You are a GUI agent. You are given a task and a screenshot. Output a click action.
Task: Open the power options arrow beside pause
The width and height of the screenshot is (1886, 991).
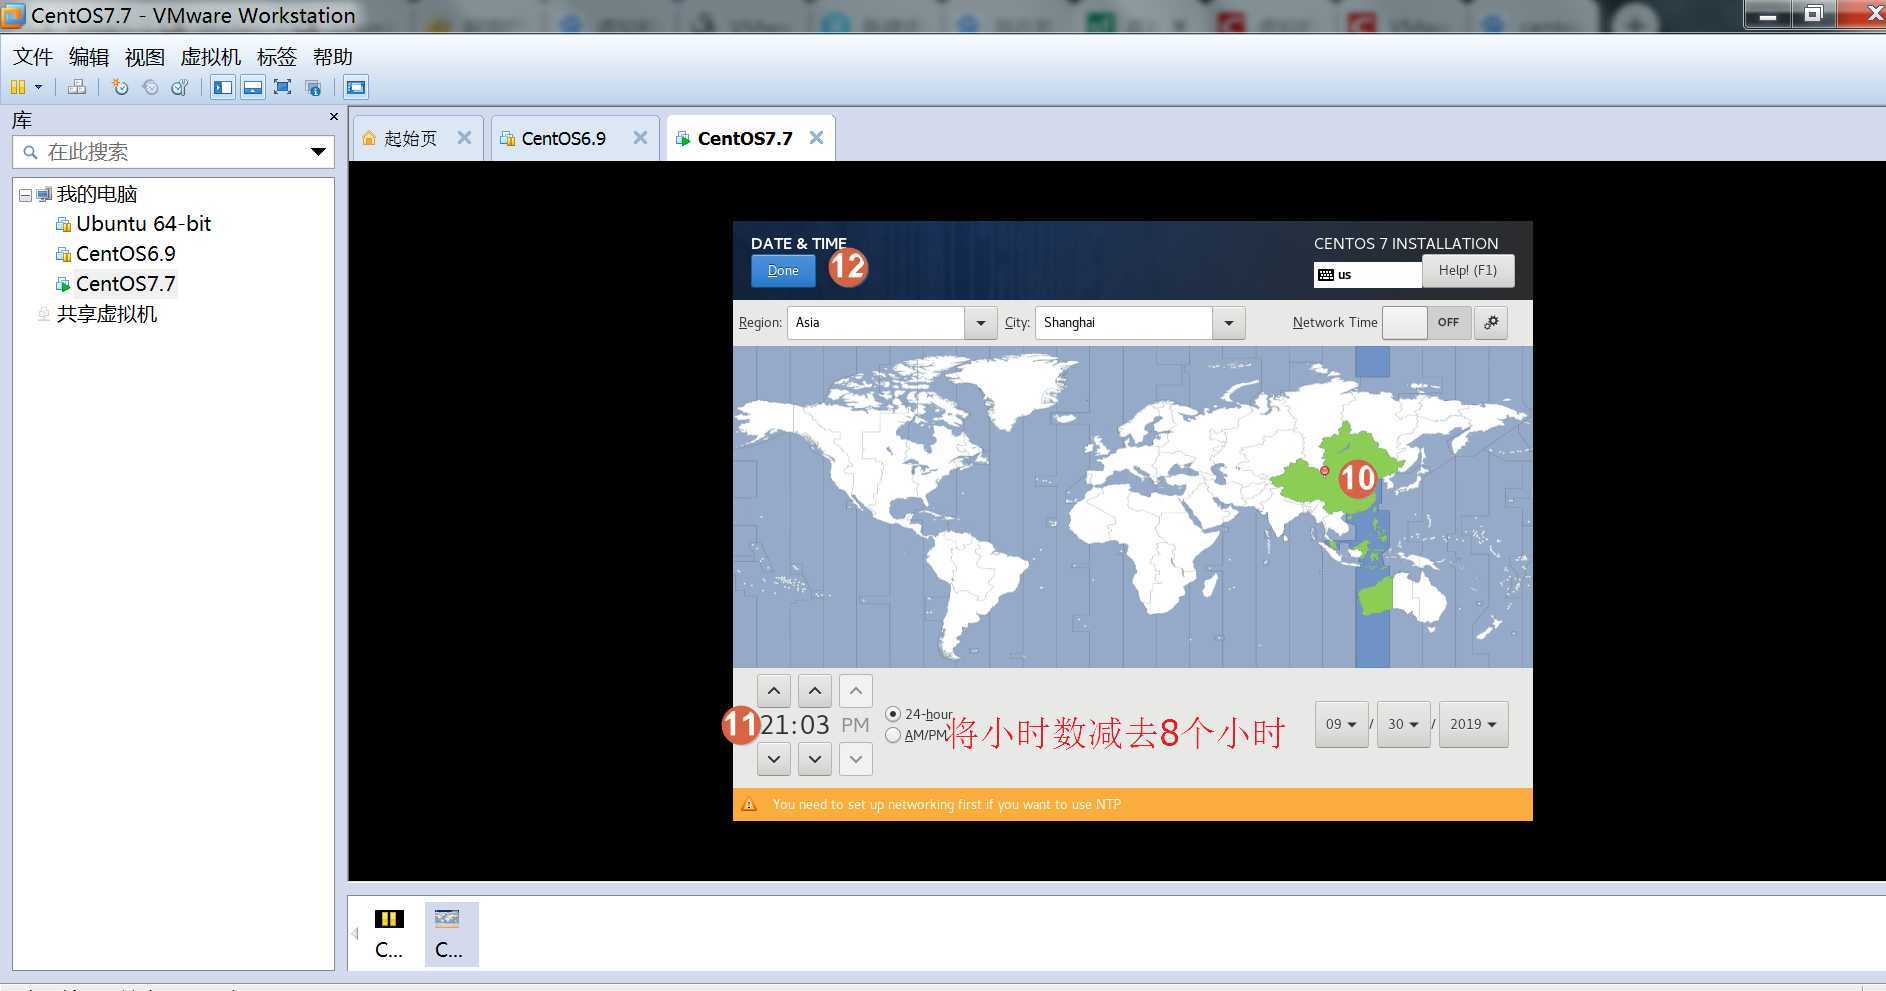[38, 87]
